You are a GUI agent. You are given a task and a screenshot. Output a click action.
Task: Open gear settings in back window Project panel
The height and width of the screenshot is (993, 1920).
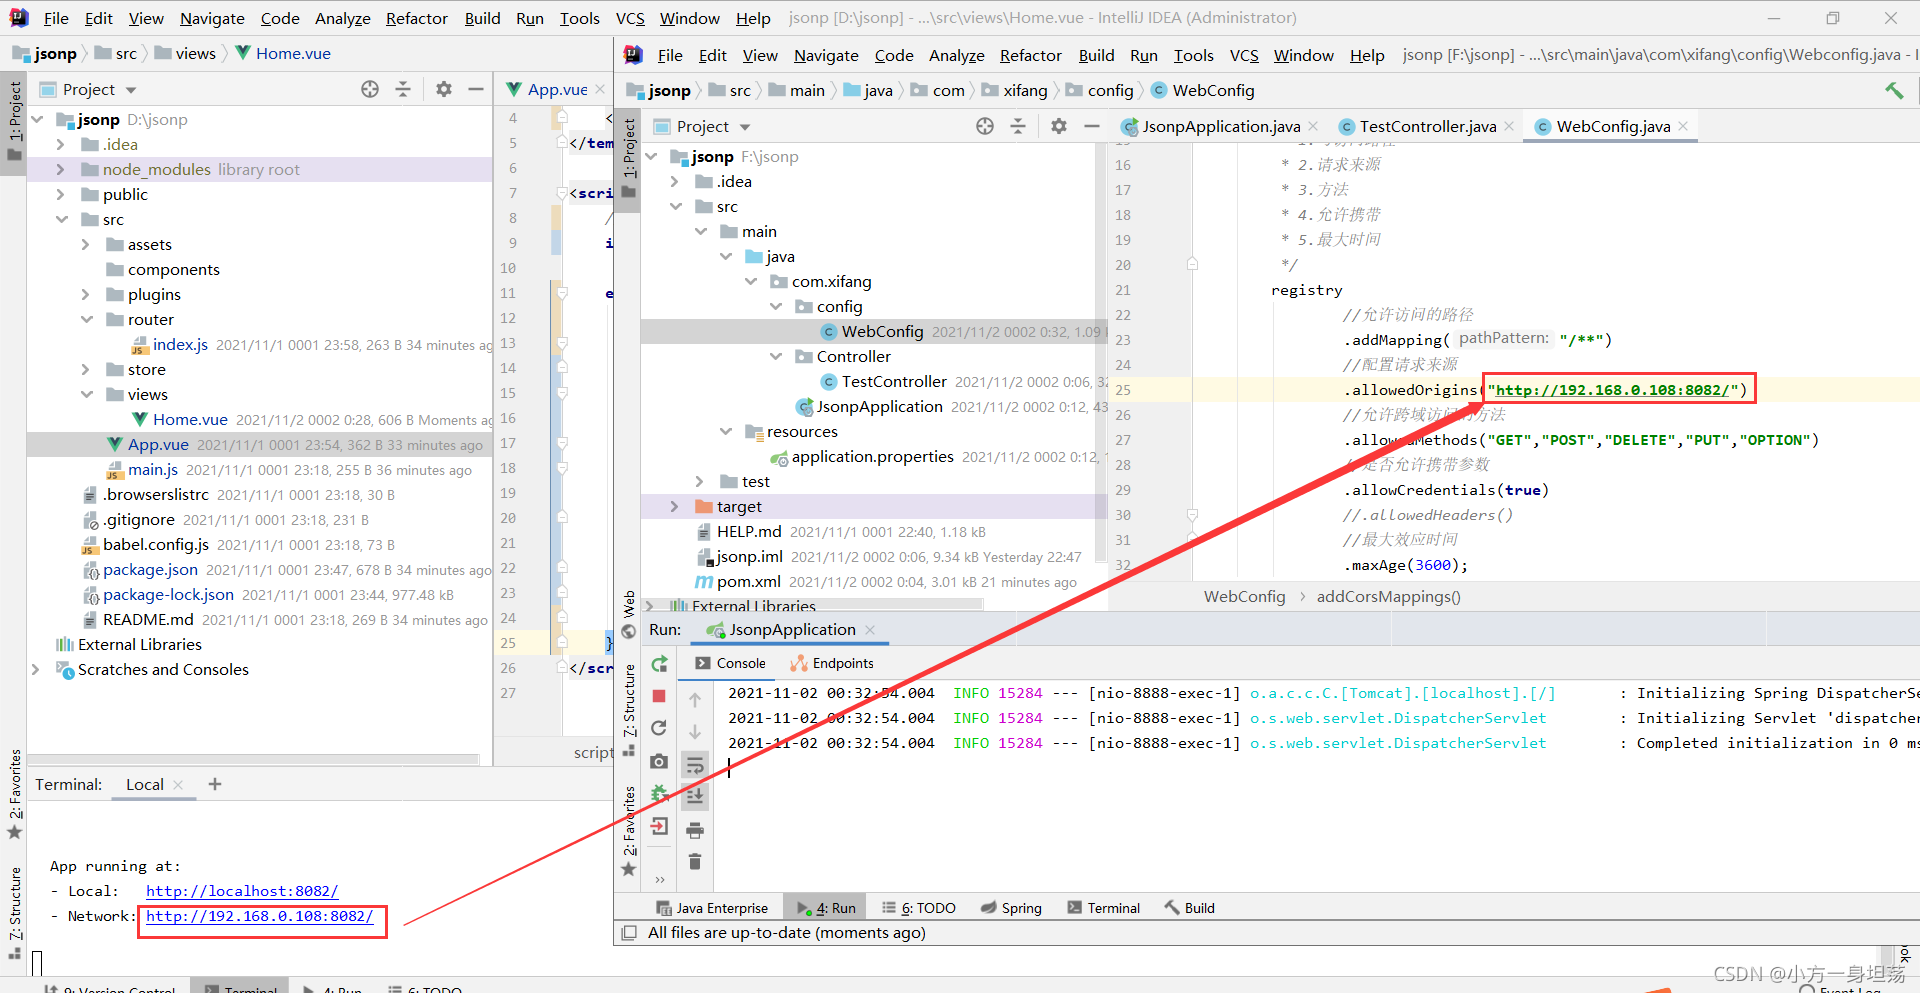click(444, 89)
